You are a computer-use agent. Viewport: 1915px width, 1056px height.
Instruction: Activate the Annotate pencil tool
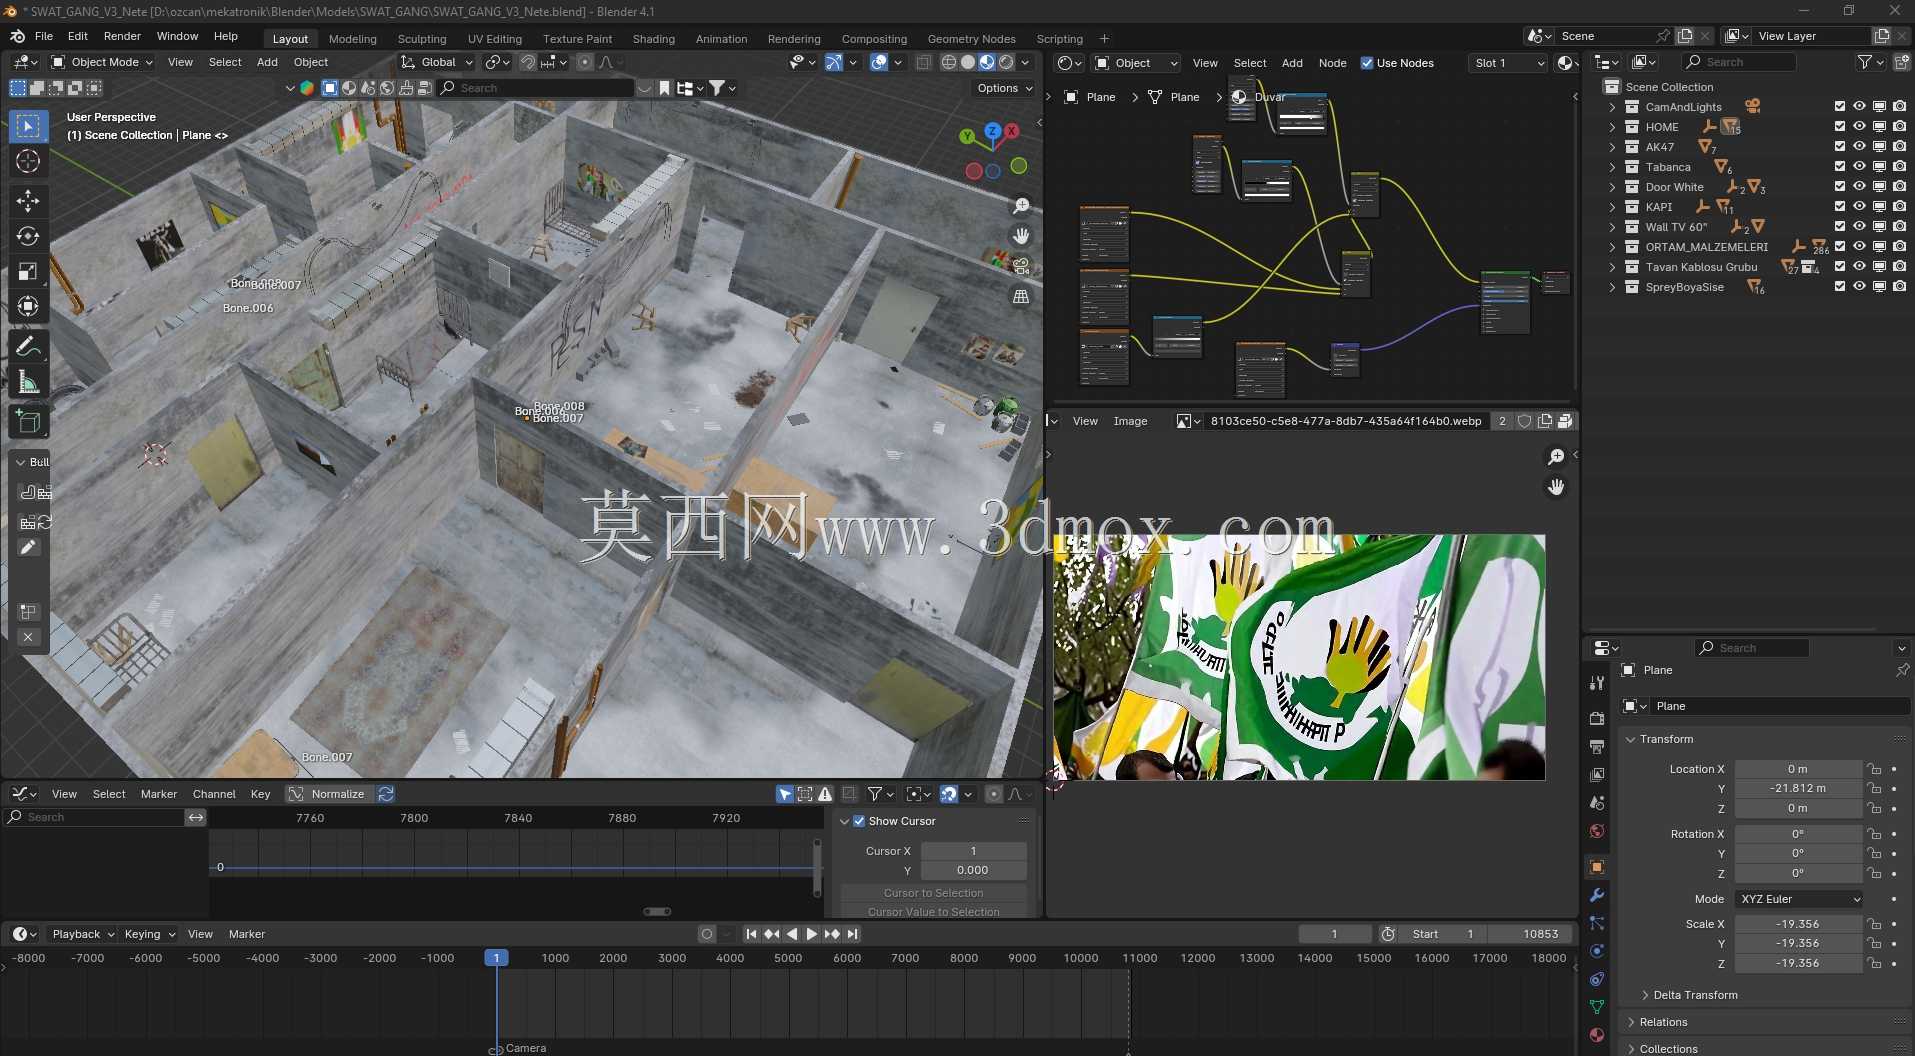(x=28, y=347)
